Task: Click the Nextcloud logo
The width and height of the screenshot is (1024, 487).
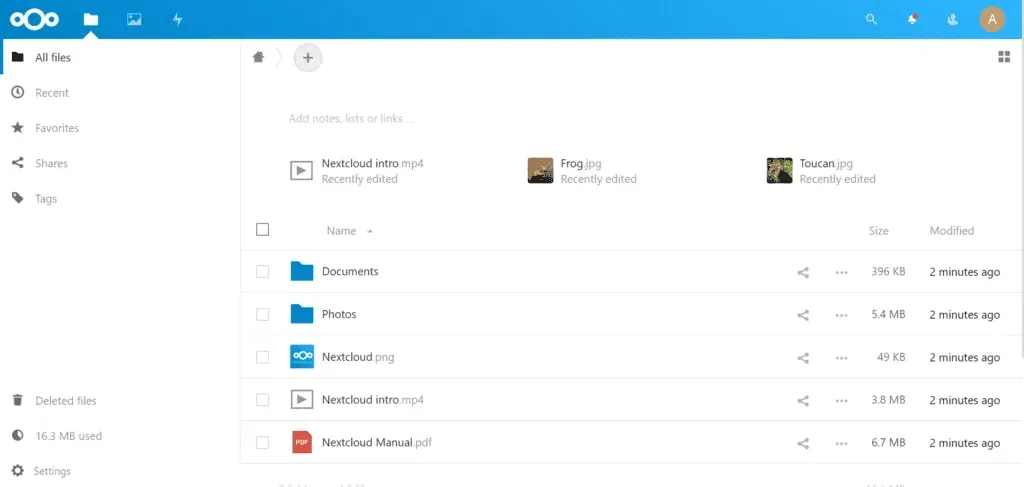Action: pyautogui.click(x=35, y=19)
